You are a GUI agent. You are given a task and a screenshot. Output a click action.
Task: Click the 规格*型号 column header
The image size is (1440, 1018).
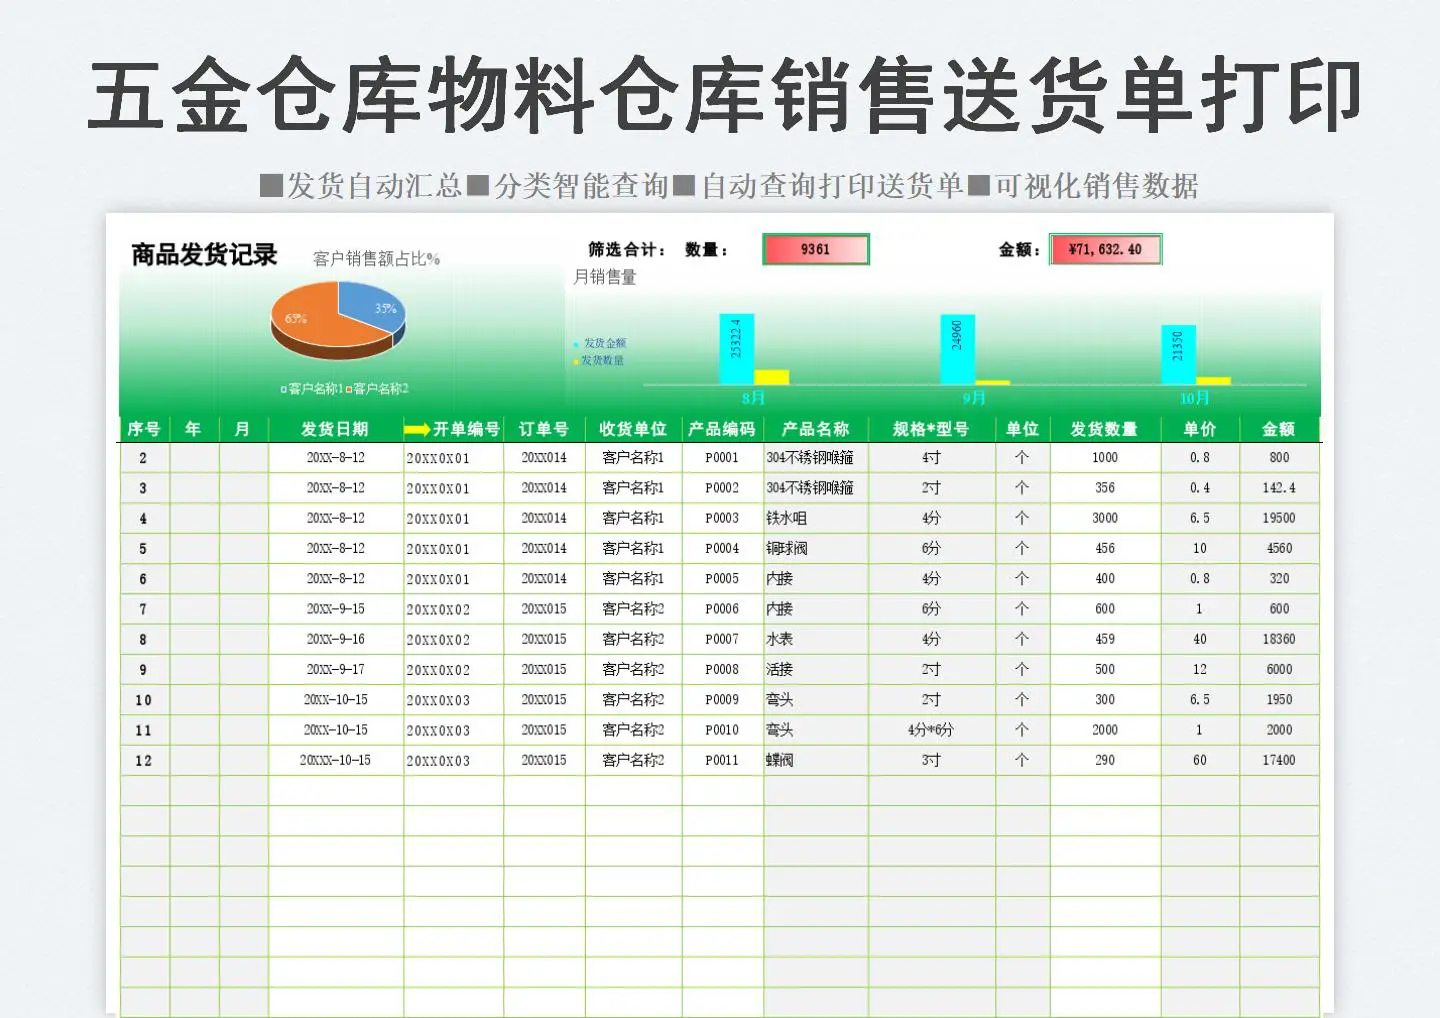(931, 429)
